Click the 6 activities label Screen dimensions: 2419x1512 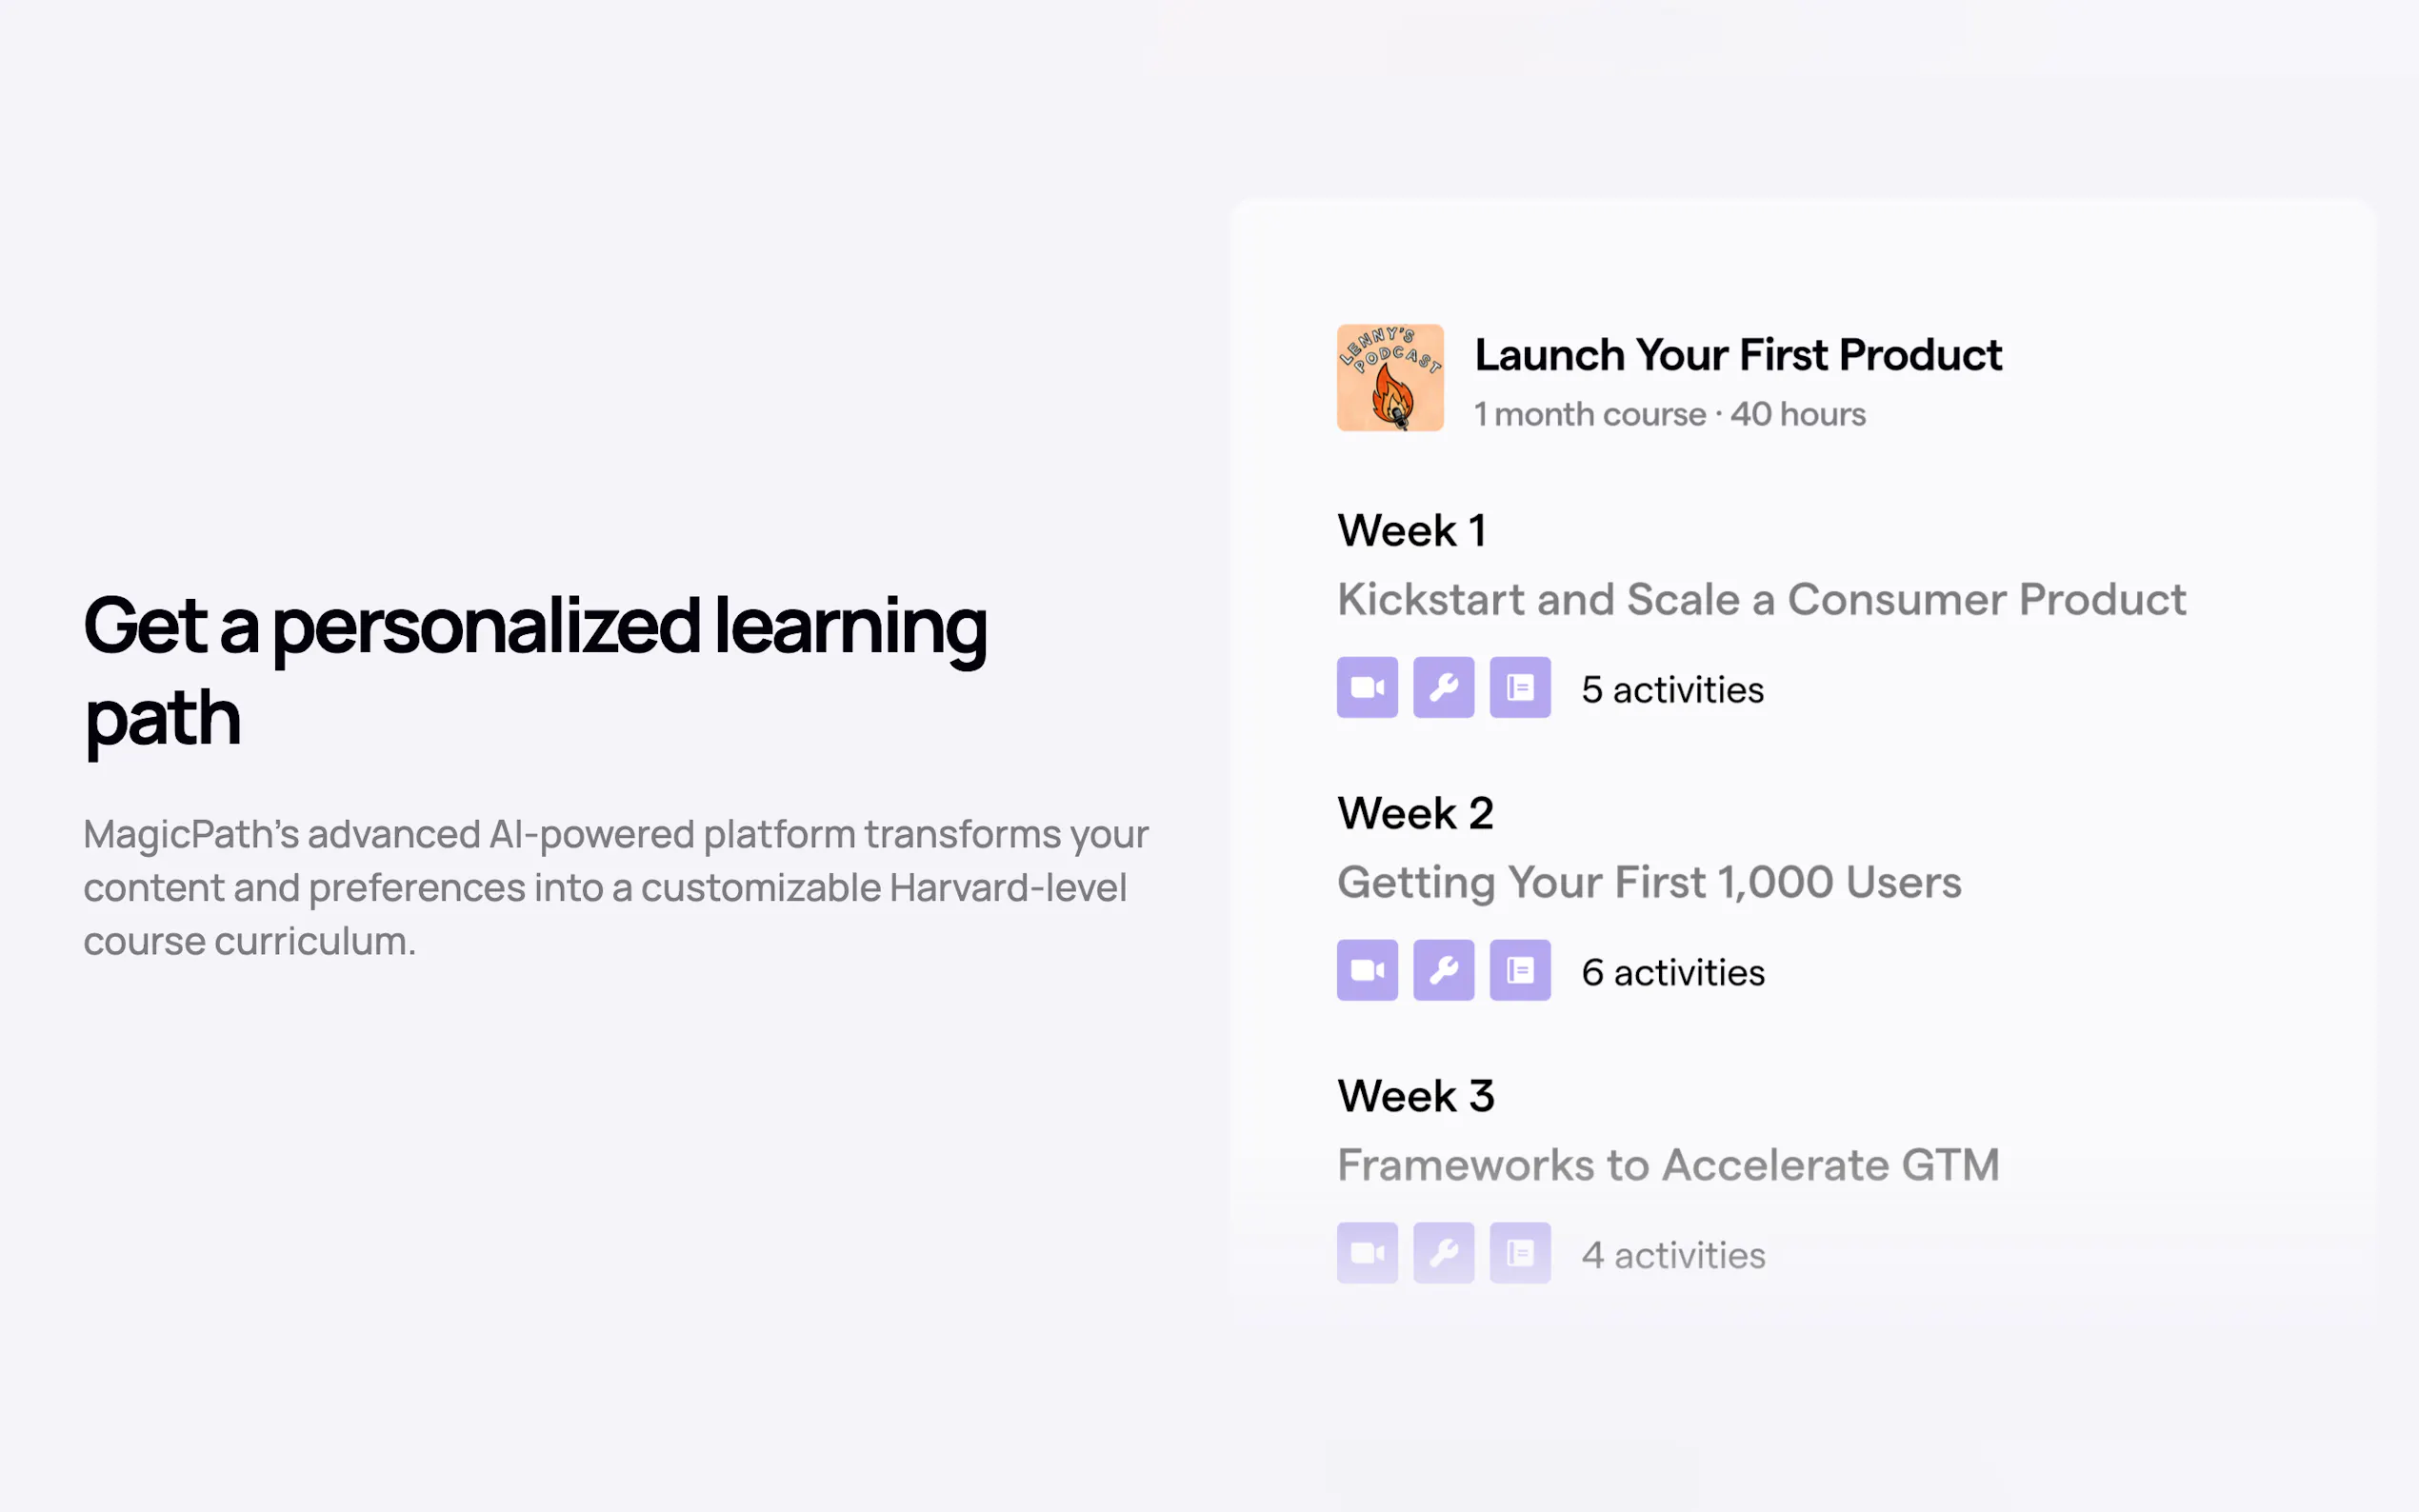pos(1673,973)
